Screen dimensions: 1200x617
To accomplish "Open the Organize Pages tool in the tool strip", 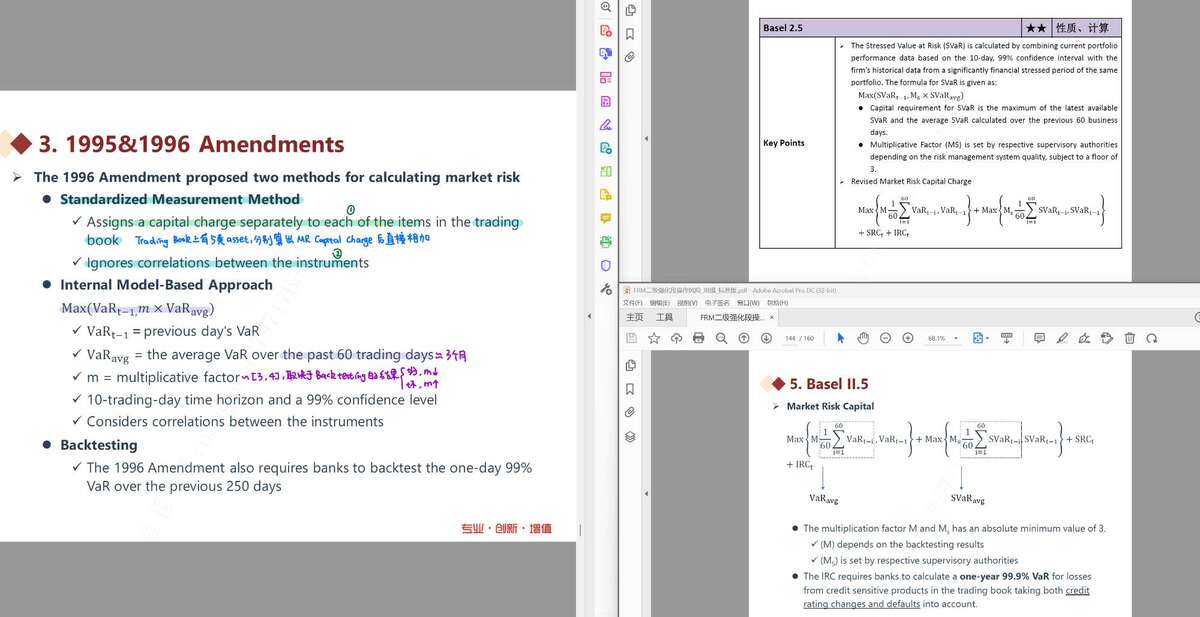I will point(605,78).
